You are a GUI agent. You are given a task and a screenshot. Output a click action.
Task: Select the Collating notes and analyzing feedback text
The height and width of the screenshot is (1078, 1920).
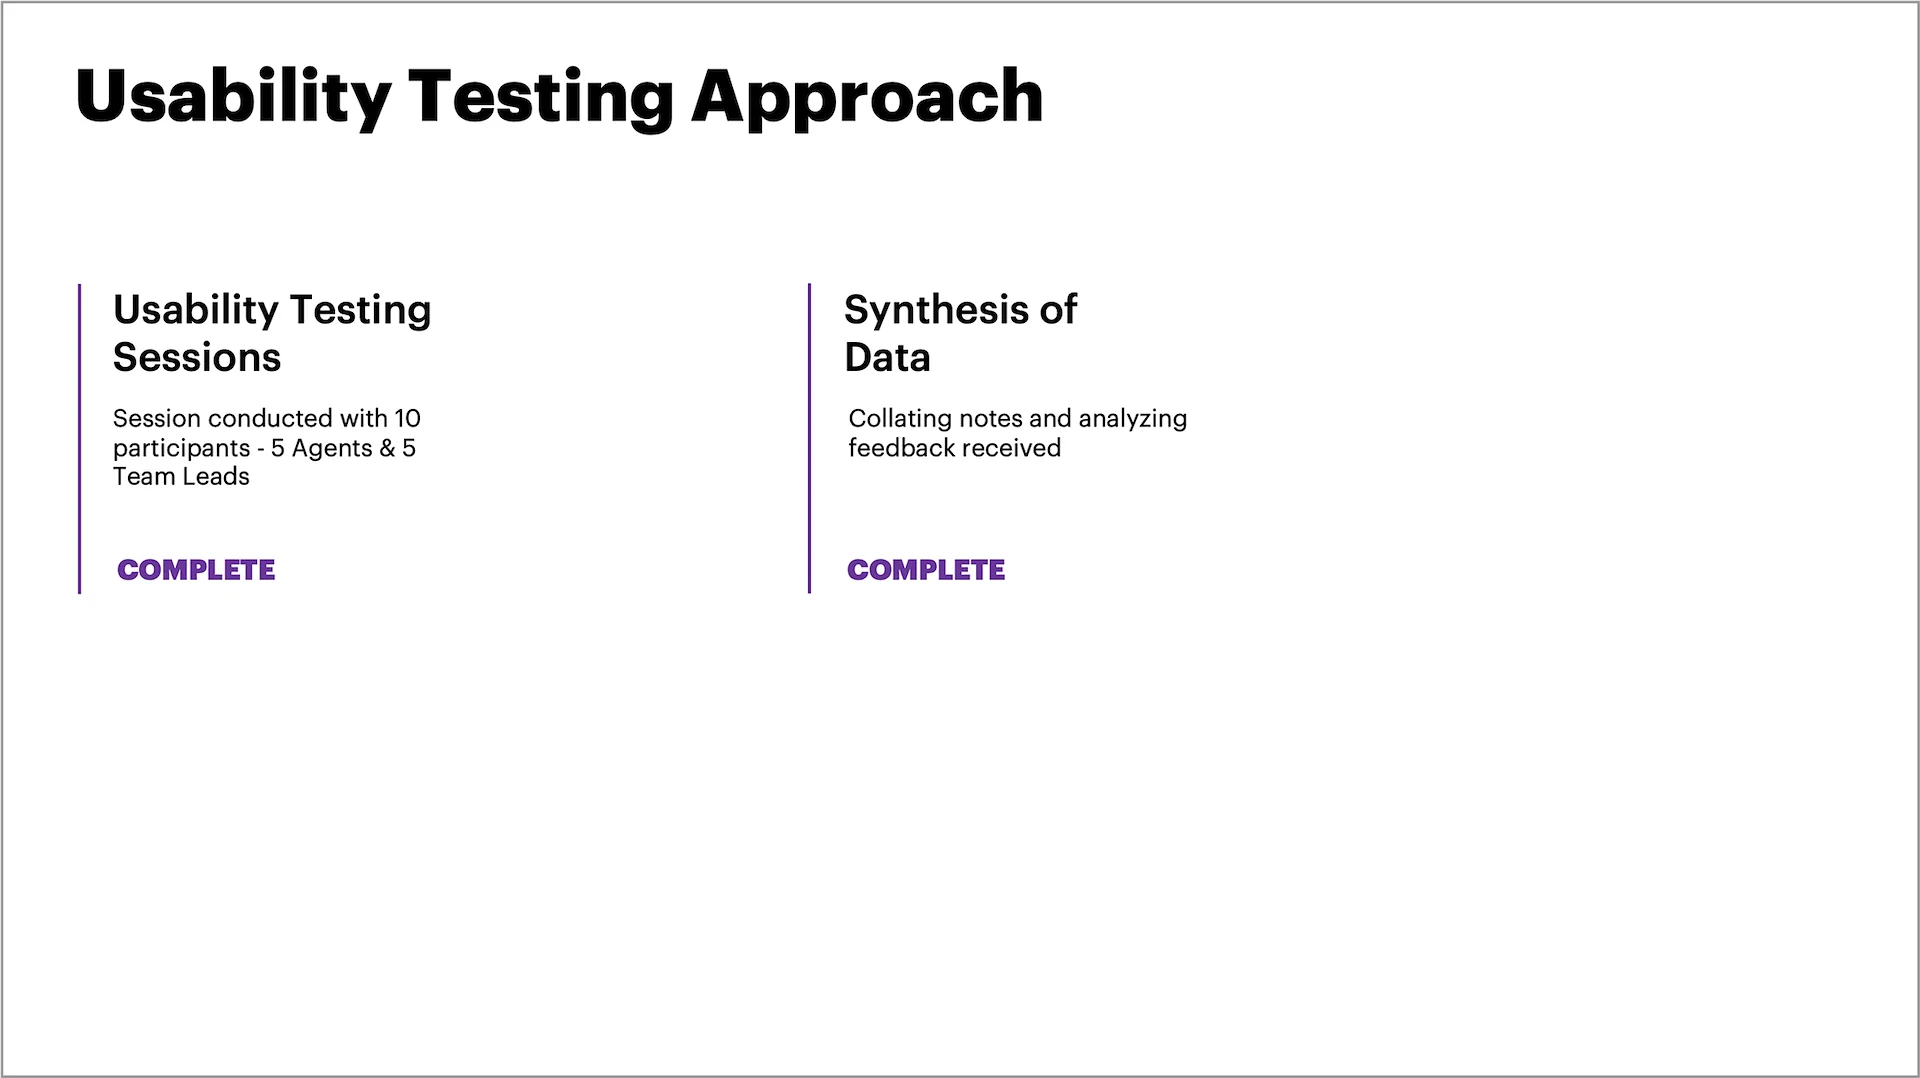pyautogui.click(x=1018, y=433)
